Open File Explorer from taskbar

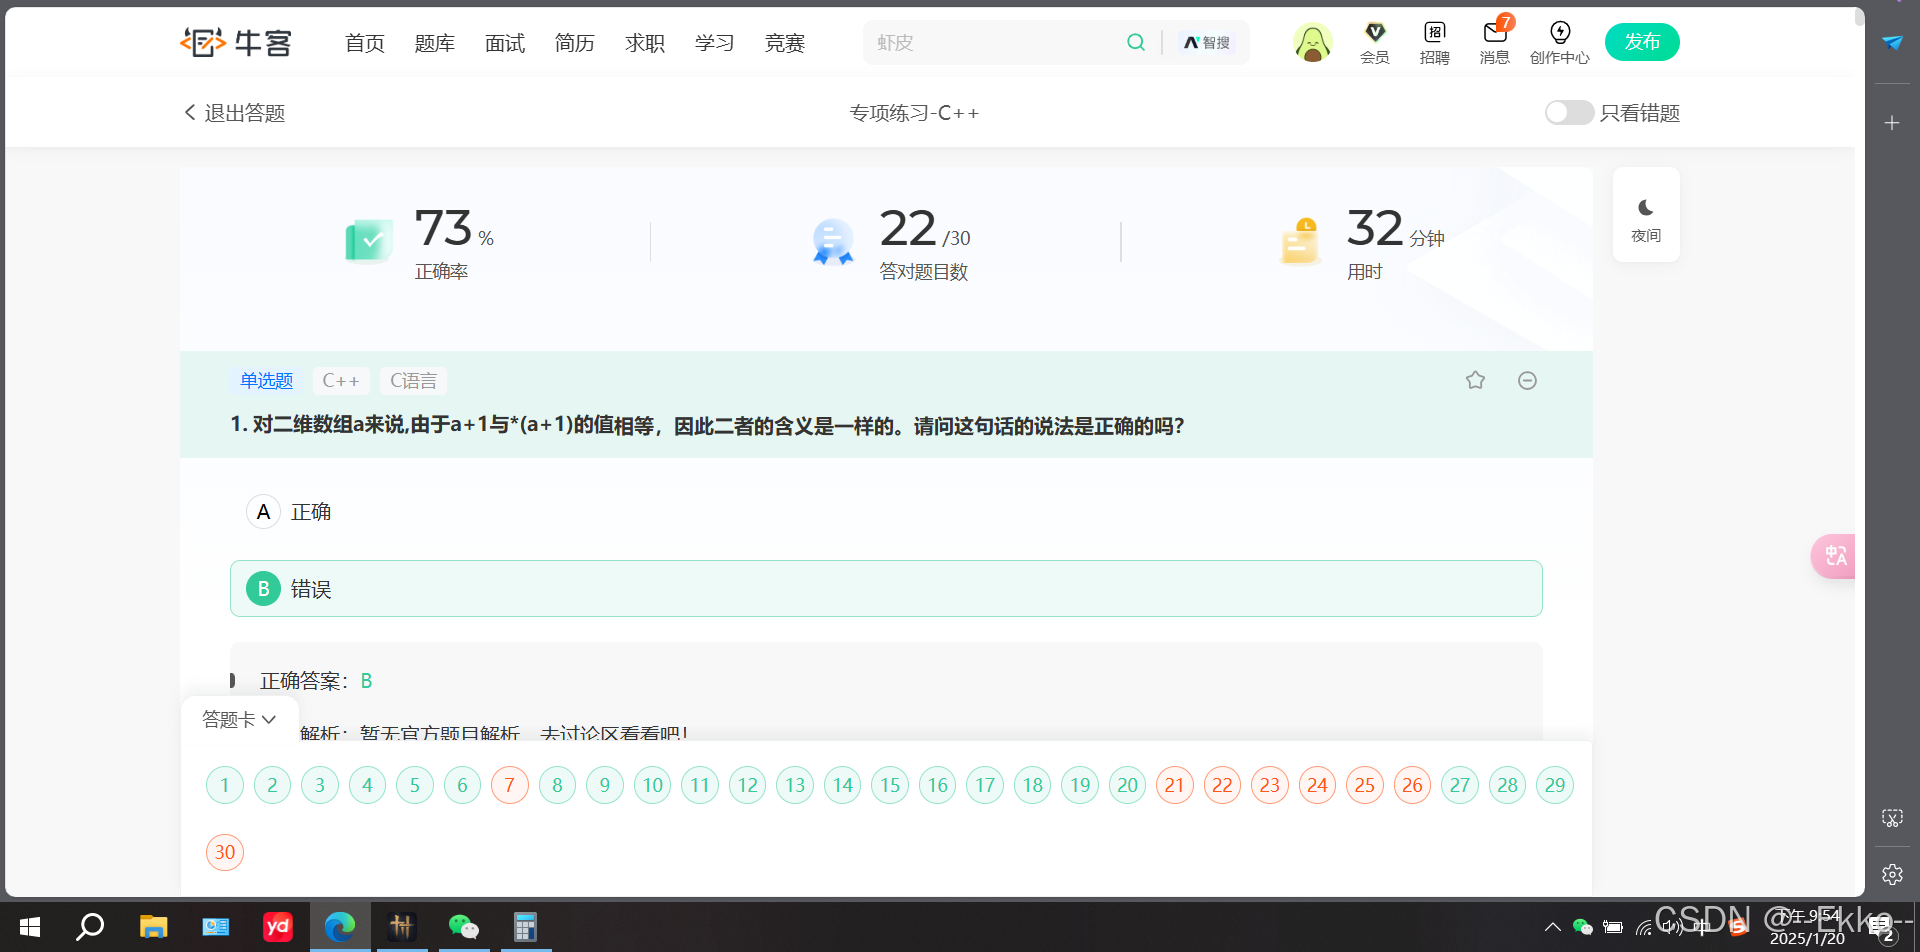tap(153, 927)
